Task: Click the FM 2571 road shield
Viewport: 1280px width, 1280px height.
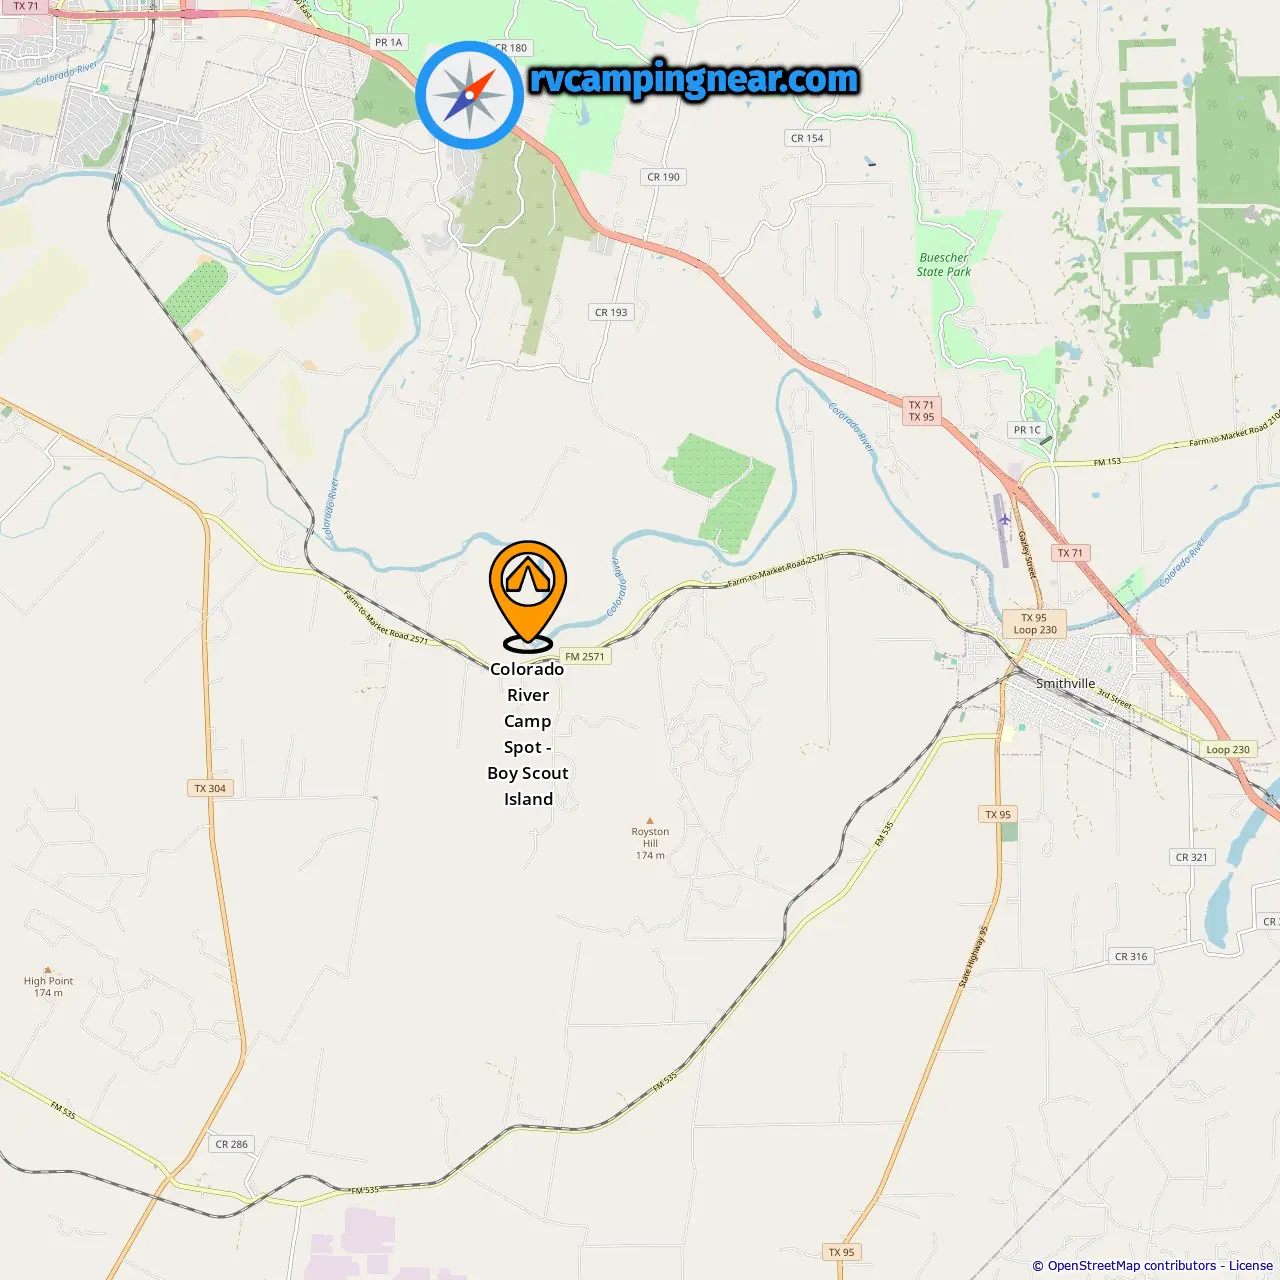Action: [585, 657]
